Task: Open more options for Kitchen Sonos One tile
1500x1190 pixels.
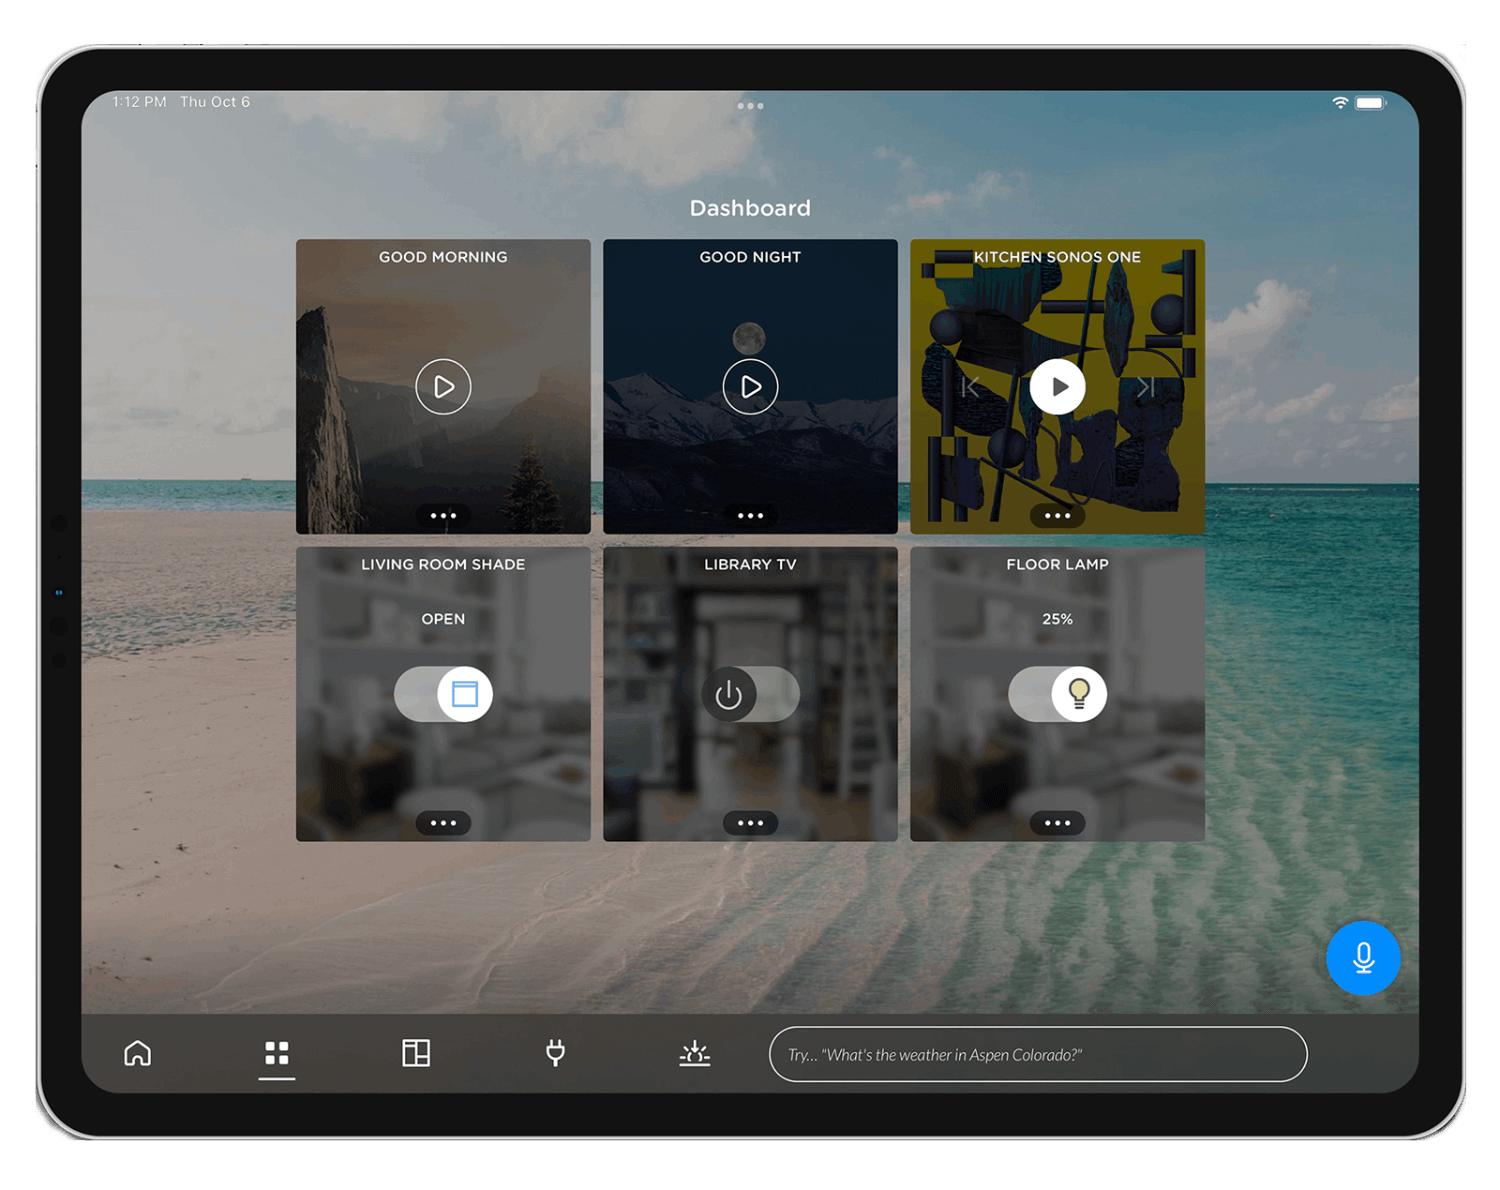Action: (1057, 516)
